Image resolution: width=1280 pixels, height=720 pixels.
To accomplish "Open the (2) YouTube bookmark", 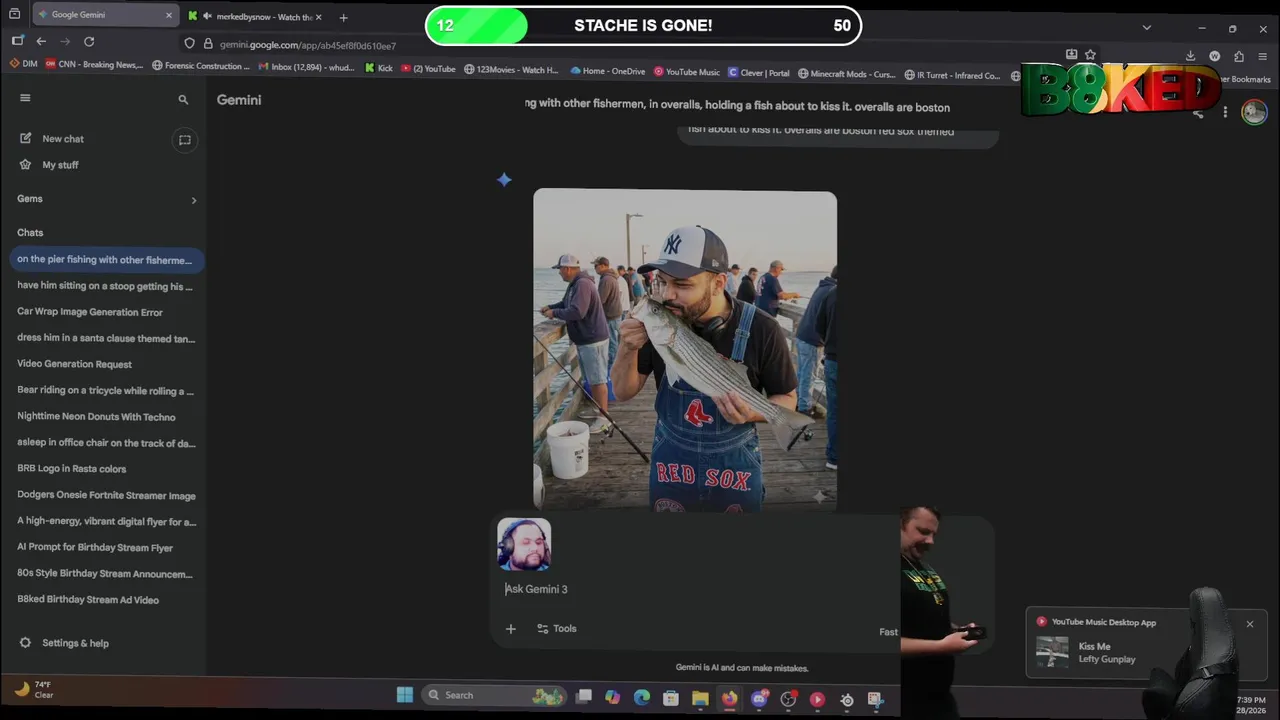I will coord(428,69).
